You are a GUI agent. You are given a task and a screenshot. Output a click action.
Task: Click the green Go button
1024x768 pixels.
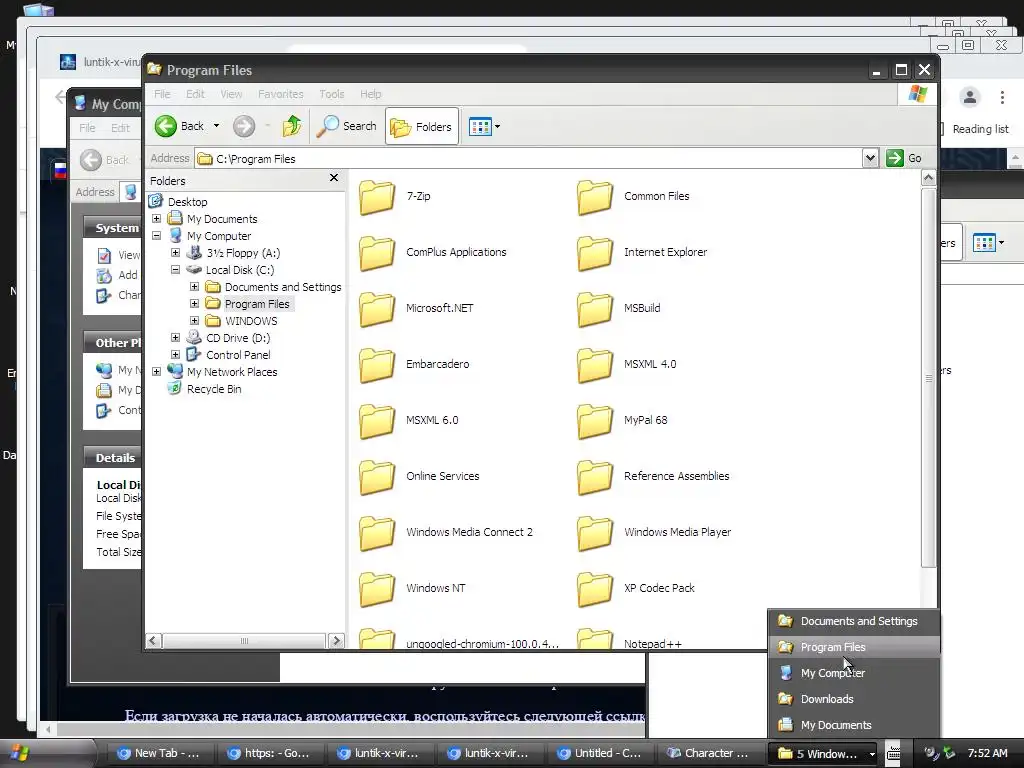coord(904,158)
